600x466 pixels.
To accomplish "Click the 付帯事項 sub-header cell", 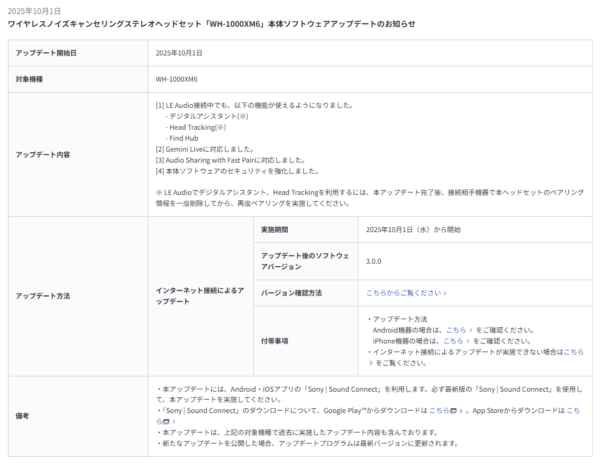I will [x=275, y=340].
